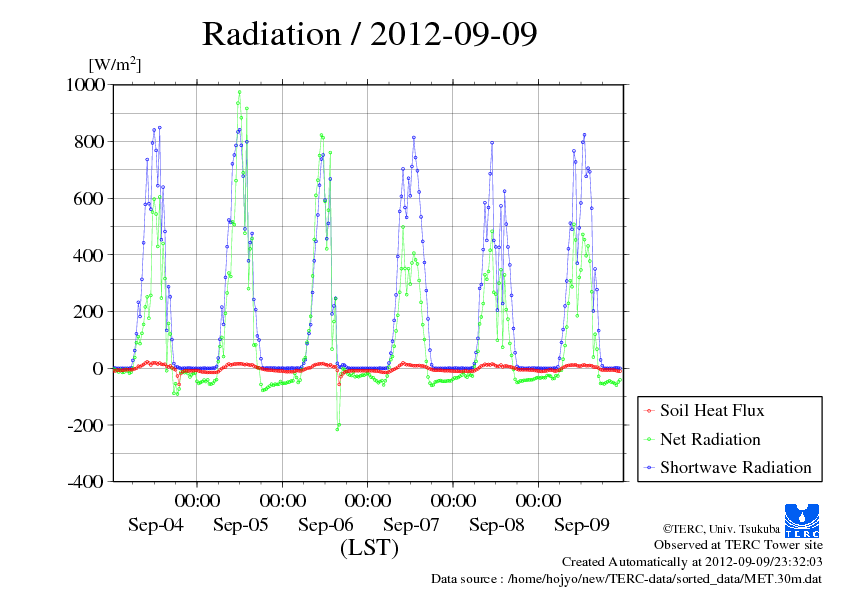Click the Sep-05 date label
This screenshot has width=842, height=595.
[241, 525]
